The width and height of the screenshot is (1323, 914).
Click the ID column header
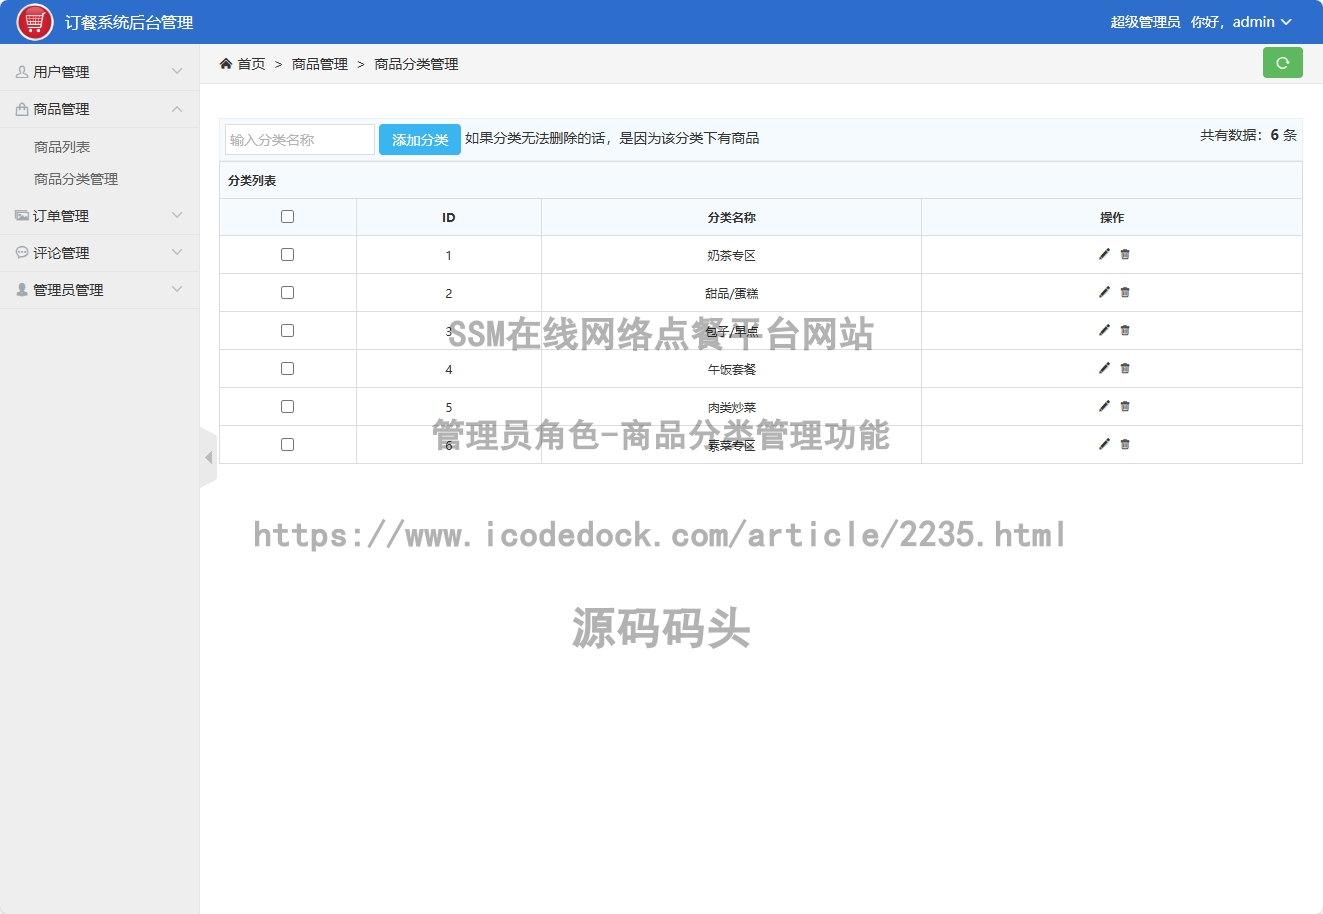(448, 217)
